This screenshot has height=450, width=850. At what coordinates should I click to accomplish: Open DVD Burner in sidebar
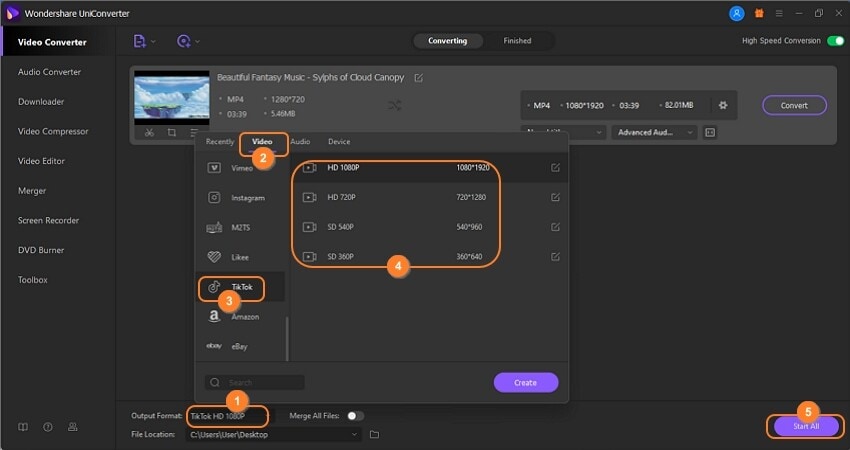coord(41,250)
